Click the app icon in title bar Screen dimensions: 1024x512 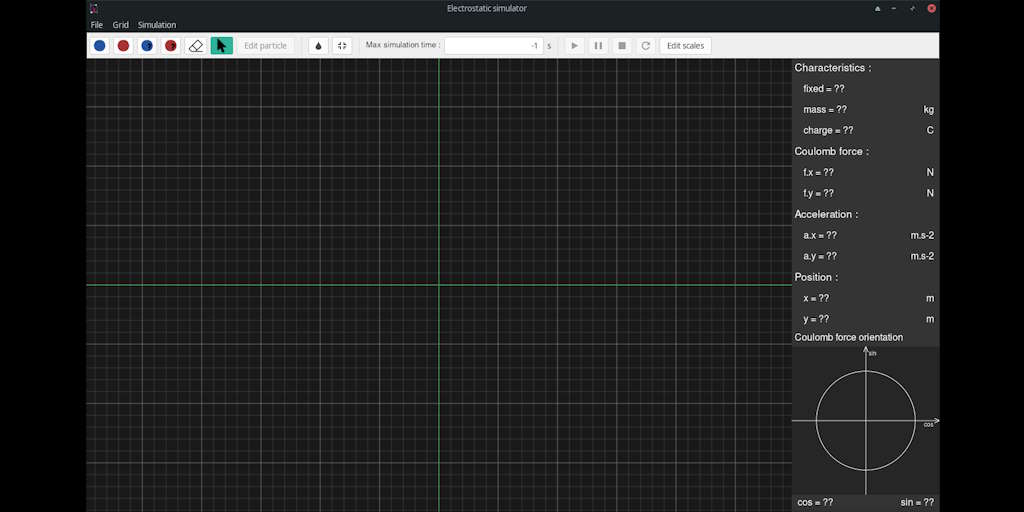[94, 8]
